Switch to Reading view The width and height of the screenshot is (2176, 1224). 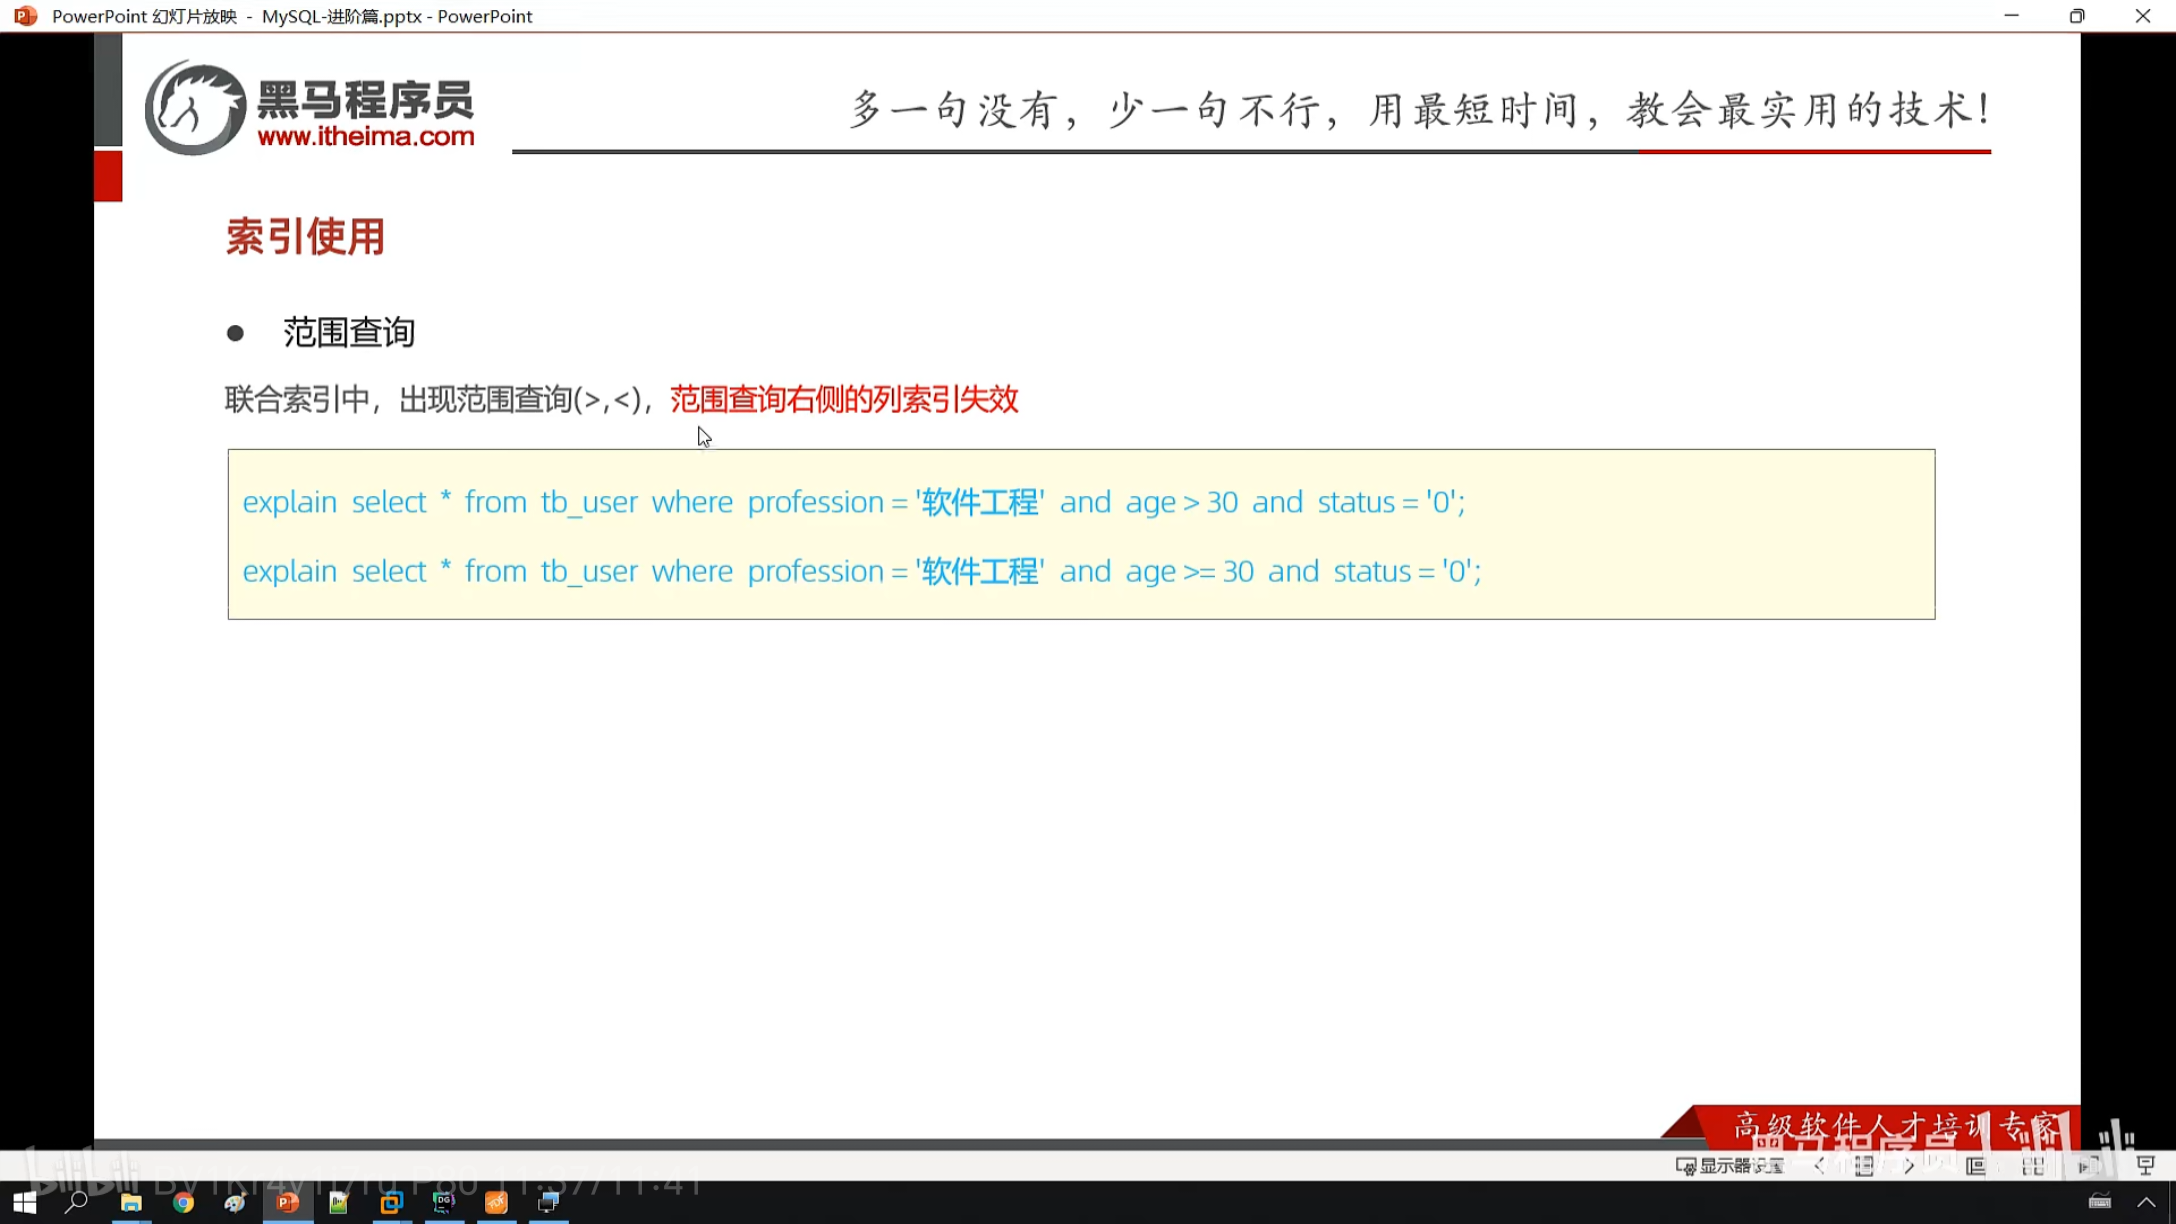[x=2089, y=1166]
